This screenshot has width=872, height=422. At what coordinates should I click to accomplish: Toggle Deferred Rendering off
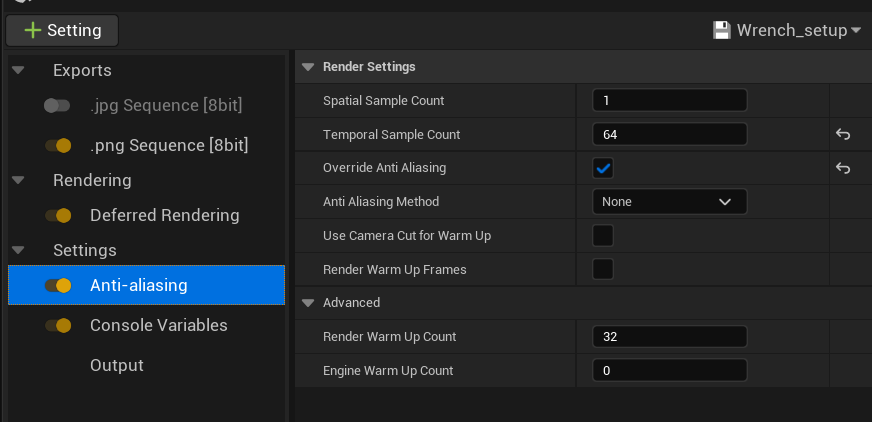[57, 215]
